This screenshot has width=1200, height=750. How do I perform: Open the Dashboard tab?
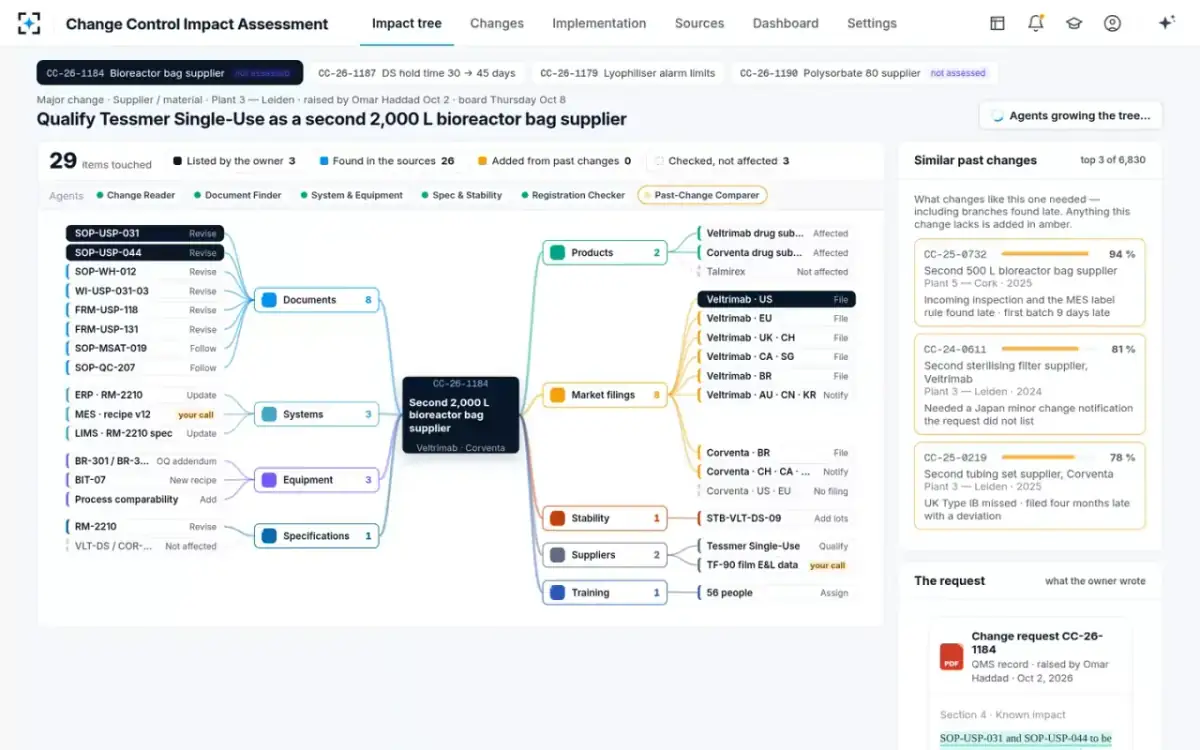(786, 23)
